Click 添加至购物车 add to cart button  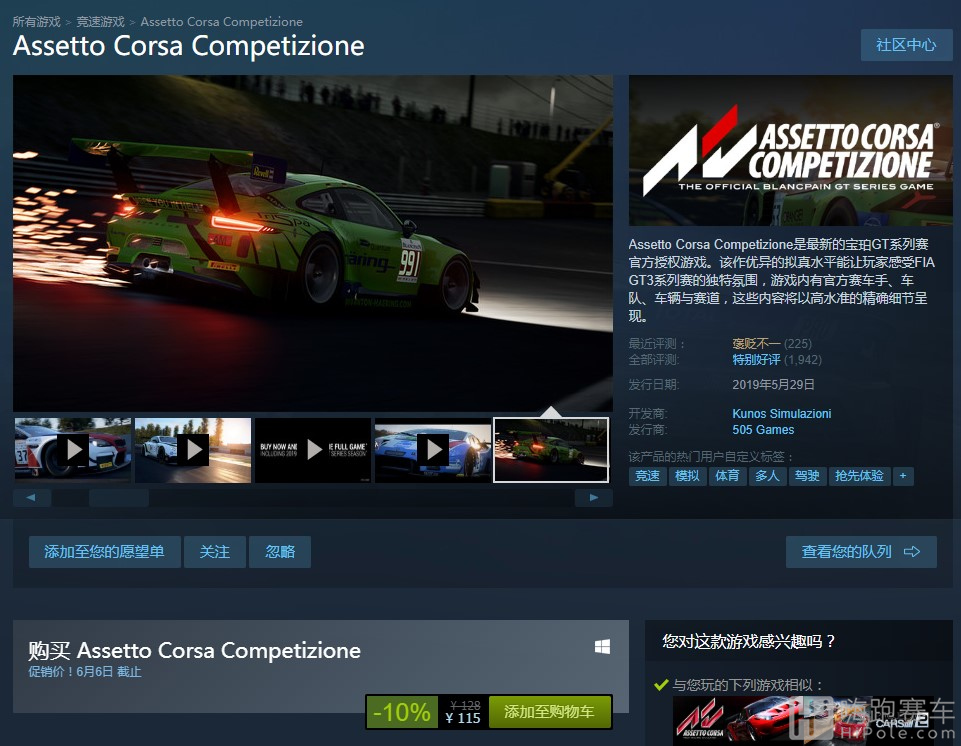[x=549, y=712]
